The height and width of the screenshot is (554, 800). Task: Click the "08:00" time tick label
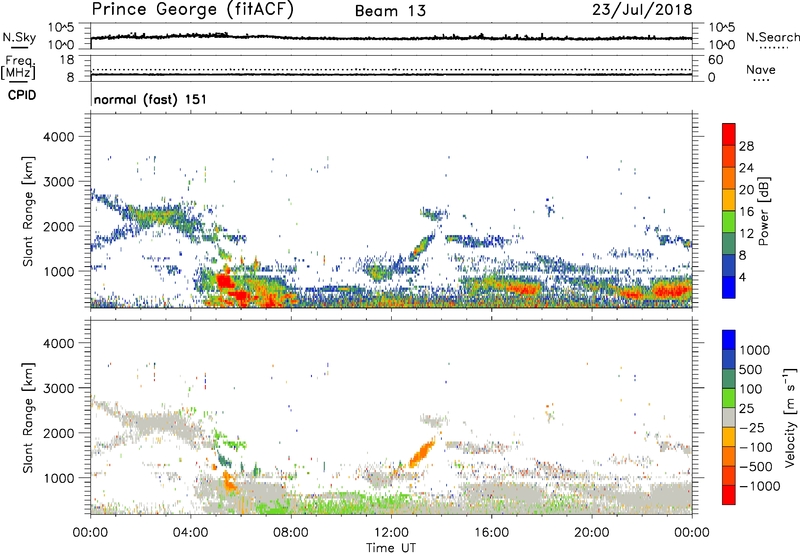pos(291,533)
